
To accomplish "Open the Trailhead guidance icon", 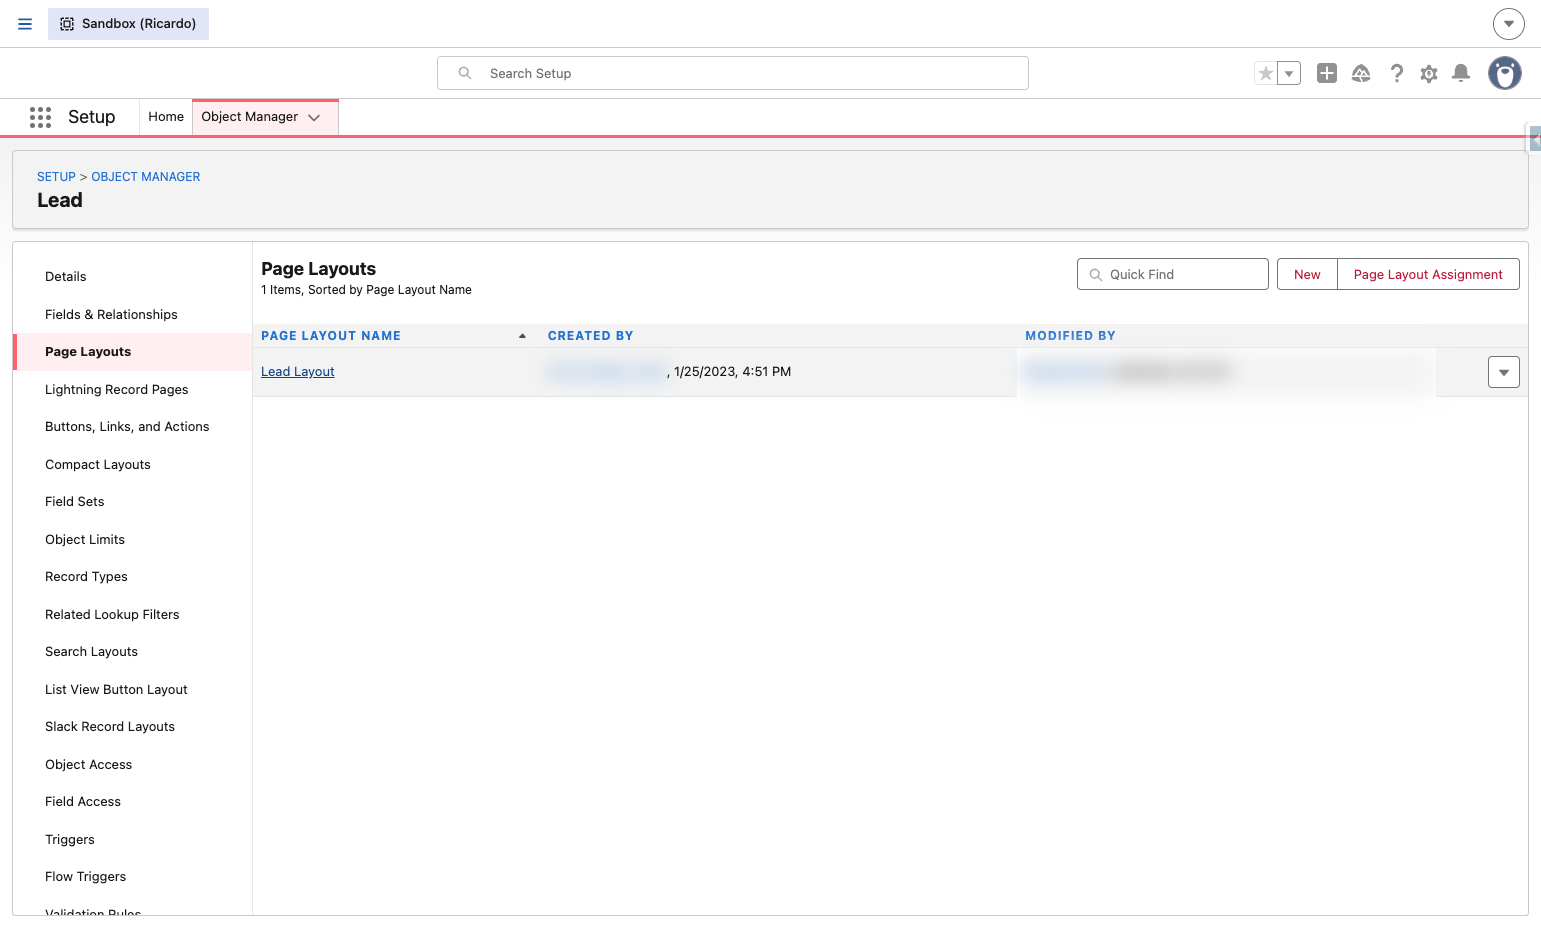I will [x=1361, y=73].
